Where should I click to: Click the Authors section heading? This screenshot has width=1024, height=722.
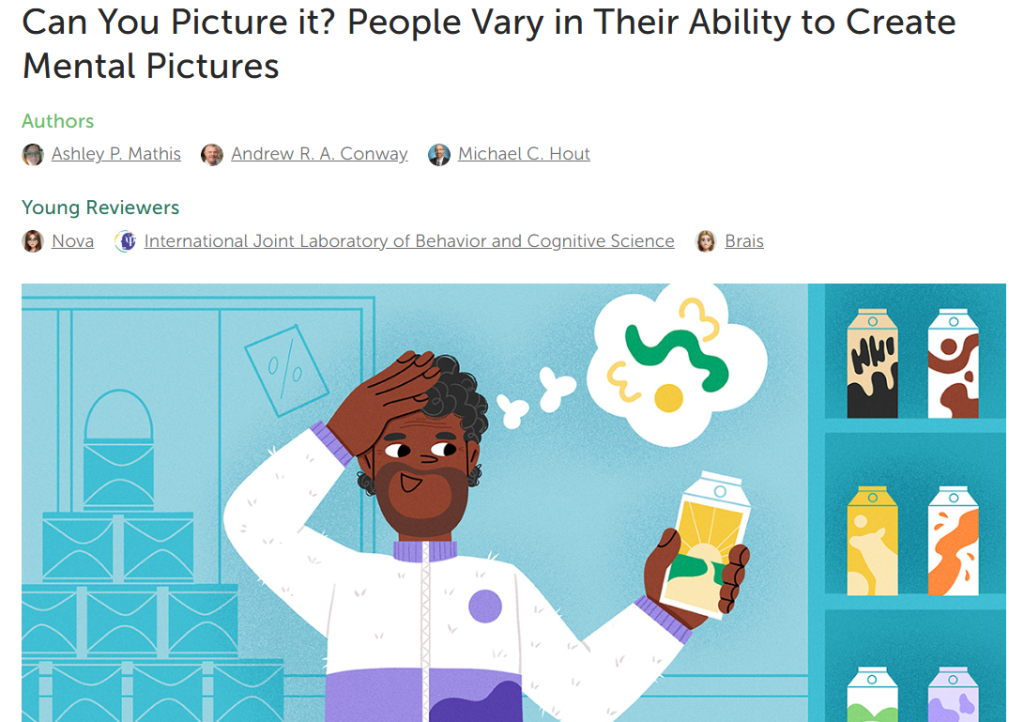pyautogui.click(x=57, y=121)
